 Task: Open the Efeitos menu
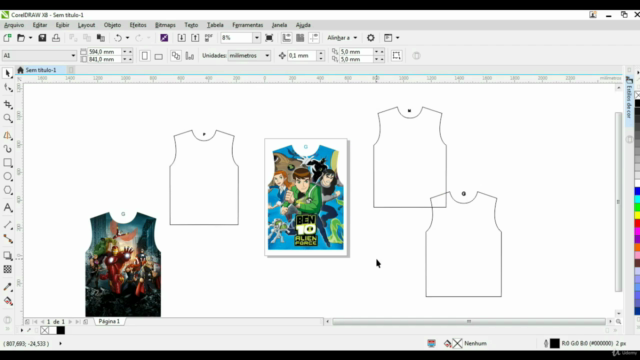[x=138, y=25]
